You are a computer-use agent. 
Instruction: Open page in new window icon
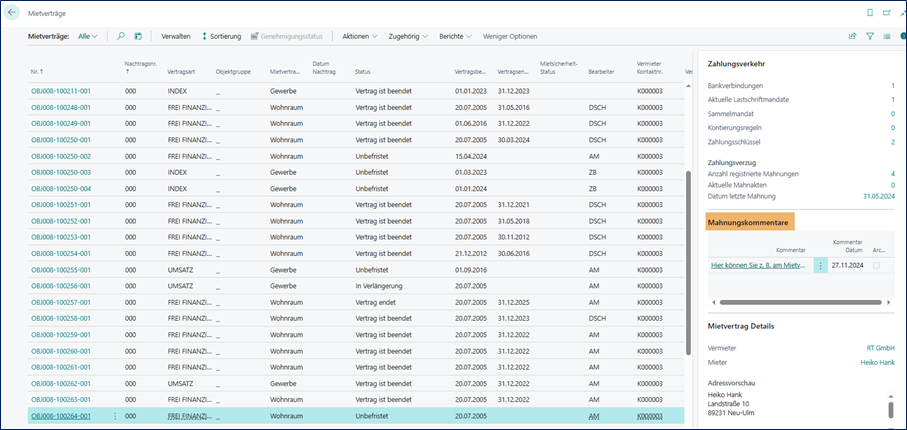(888, 12)
